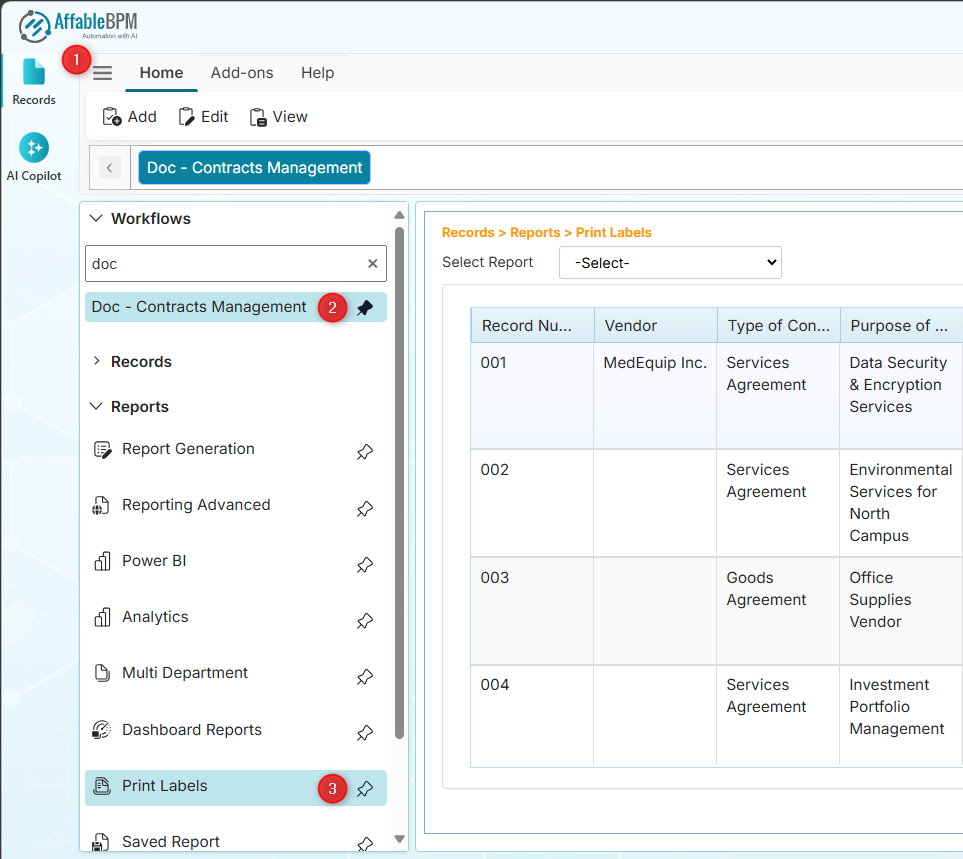Click the Add record toolbar button
The height and width of the screenshot is (859, 963).
coord(130,117)
